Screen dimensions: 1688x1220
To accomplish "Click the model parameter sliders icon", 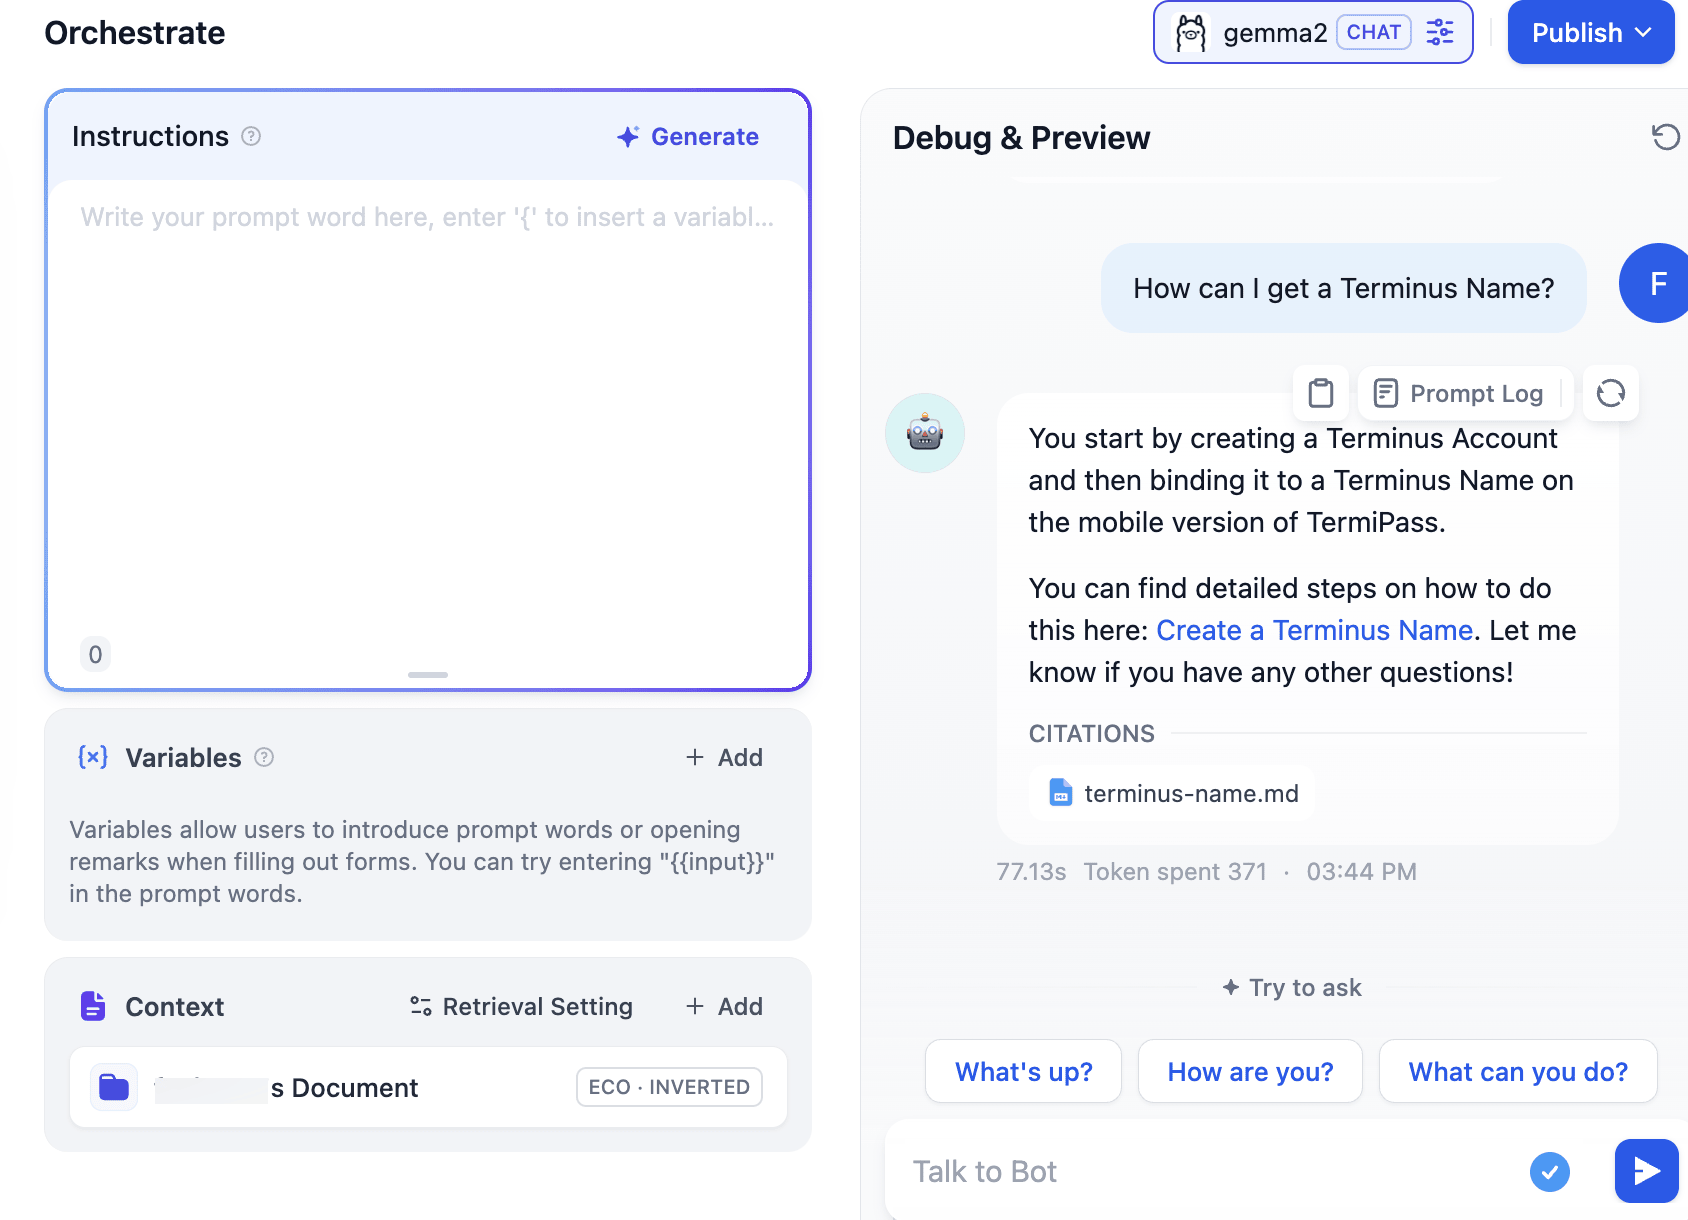I will (x=1439, y=33).
